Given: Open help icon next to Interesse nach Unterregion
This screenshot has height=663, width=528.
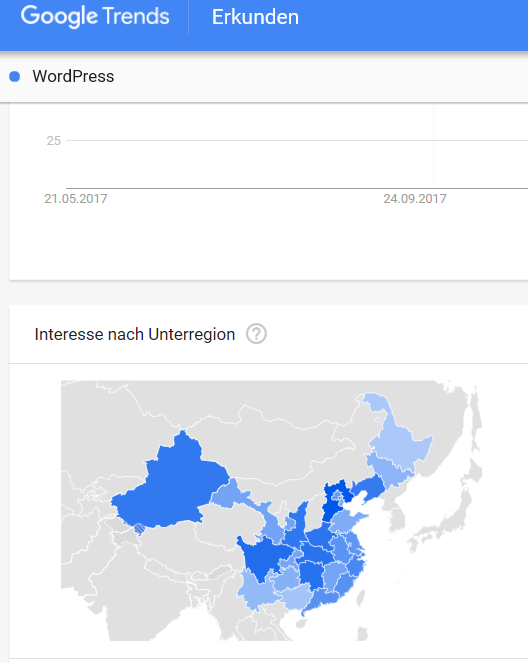Looking at the screenshot, I should pyautogui.click(x=256, y=334).
